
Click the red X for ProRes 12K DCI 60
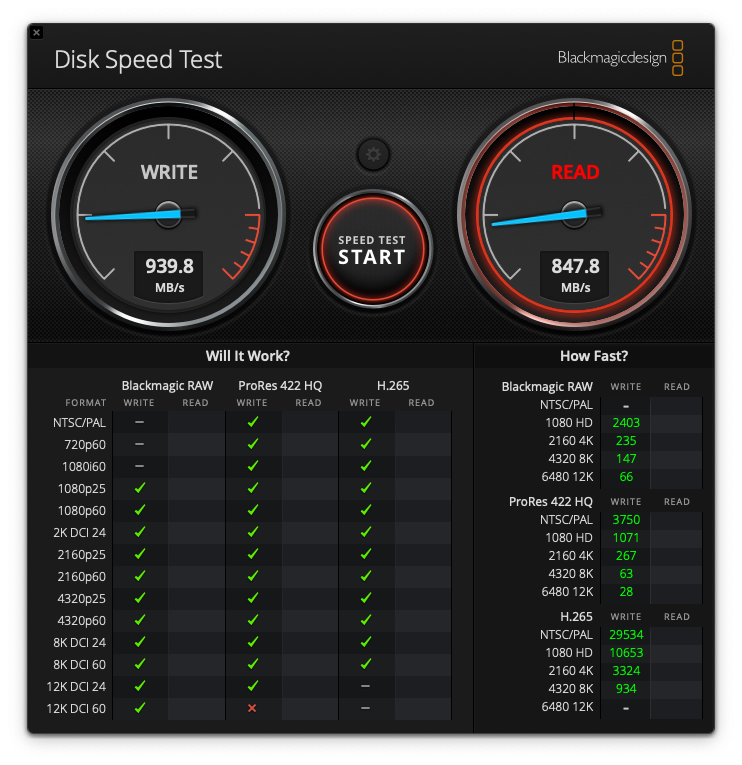point(252,708)
